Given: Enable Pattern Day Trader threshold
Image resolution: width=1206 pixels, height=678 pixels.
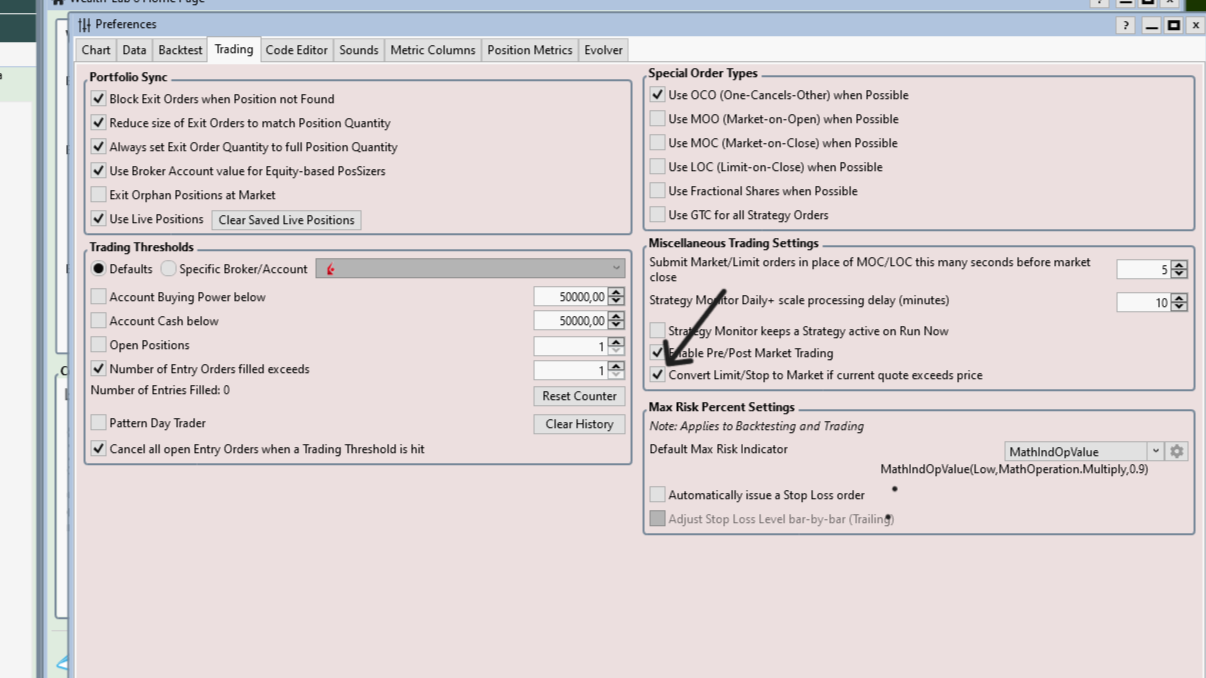Looking at the screenshot, I should pos(98,423).
